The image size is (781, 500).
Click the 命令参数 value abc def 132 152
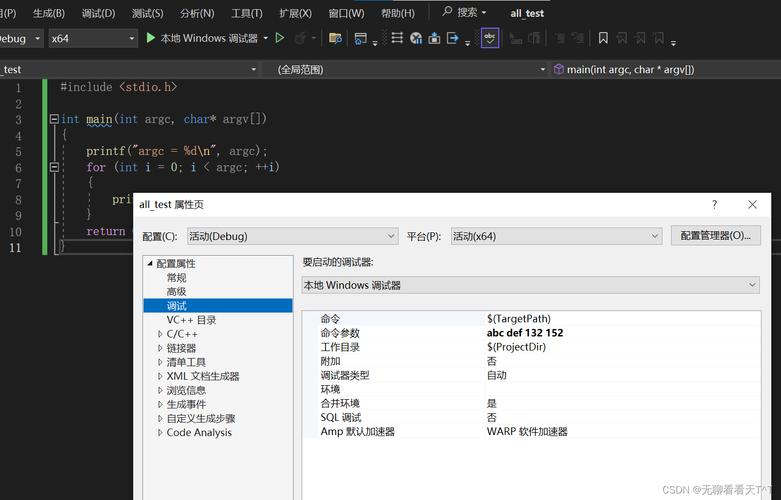[x=525, y=333]
